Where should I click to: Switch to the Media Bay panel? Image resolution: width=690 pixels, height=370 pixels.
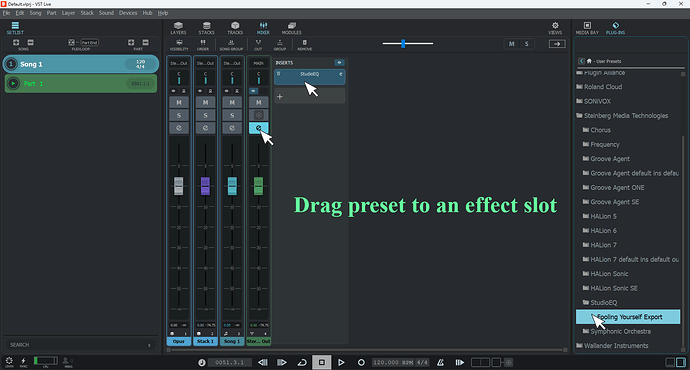(x=587, y=28)
